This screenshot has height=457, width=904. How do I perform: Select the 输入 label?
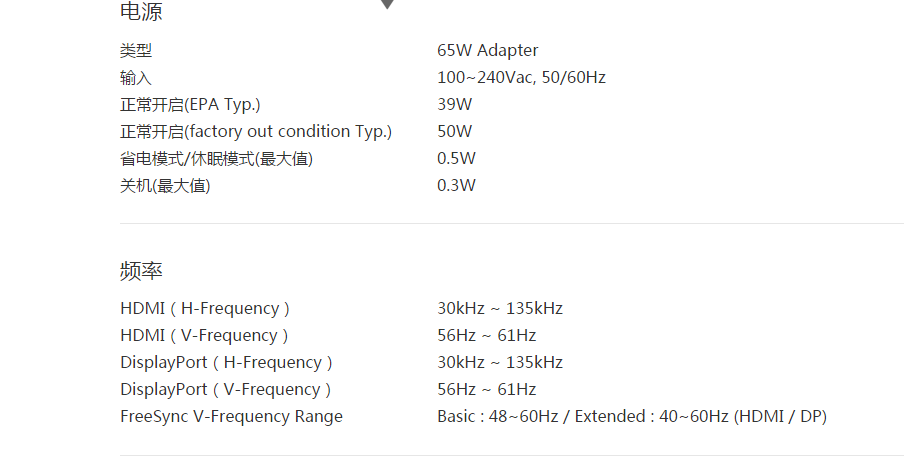[136, 77]
